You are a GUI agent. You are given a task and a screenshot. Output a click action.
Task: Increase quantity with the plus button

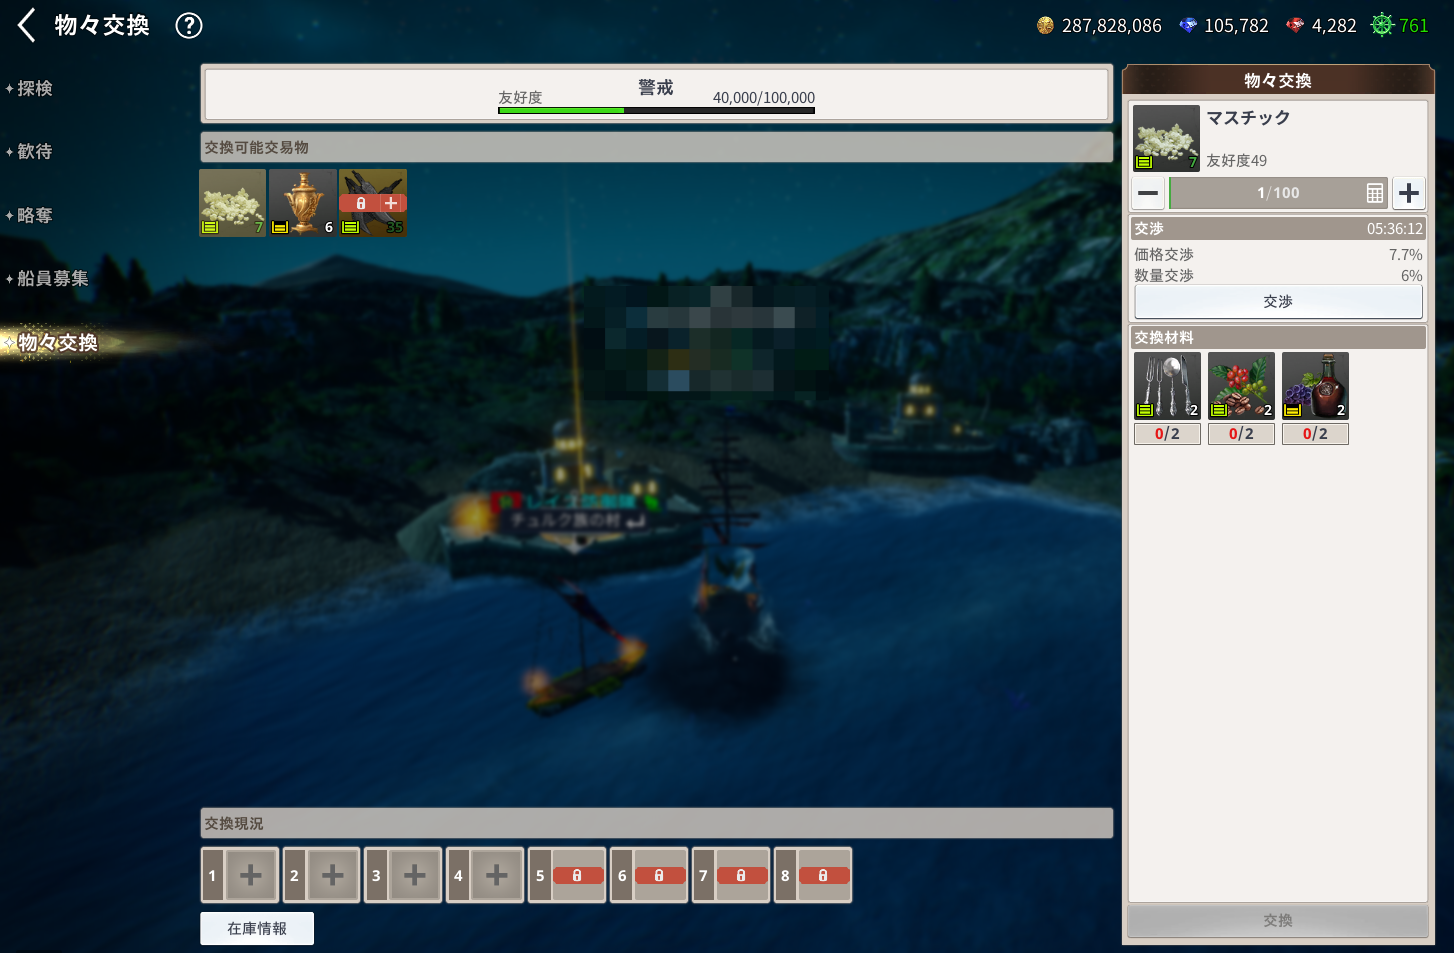[1409, 193]
